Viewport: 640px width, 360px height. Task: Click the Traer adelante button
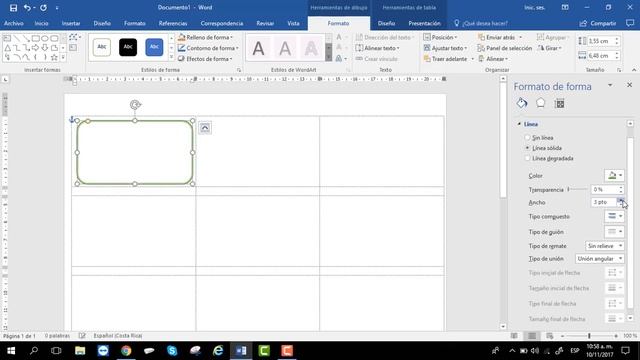(x=448, y=59)
